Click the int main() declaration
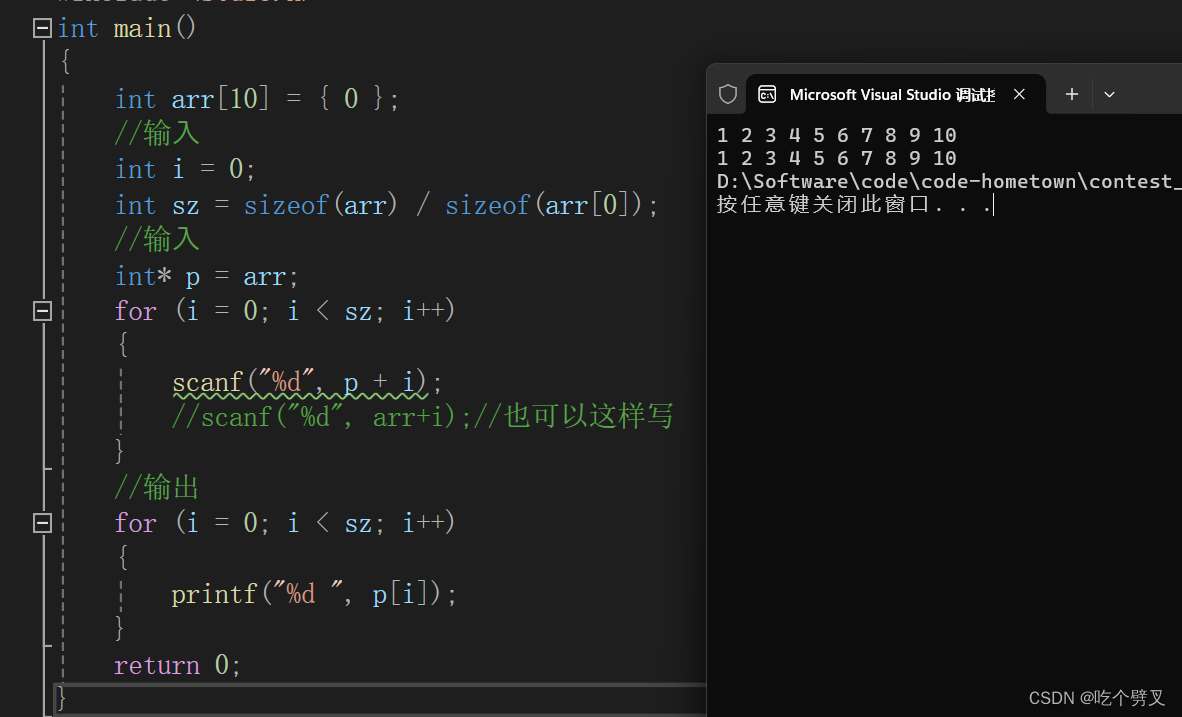The height and width of the screenshot is (717, 1182). point(127,29)
